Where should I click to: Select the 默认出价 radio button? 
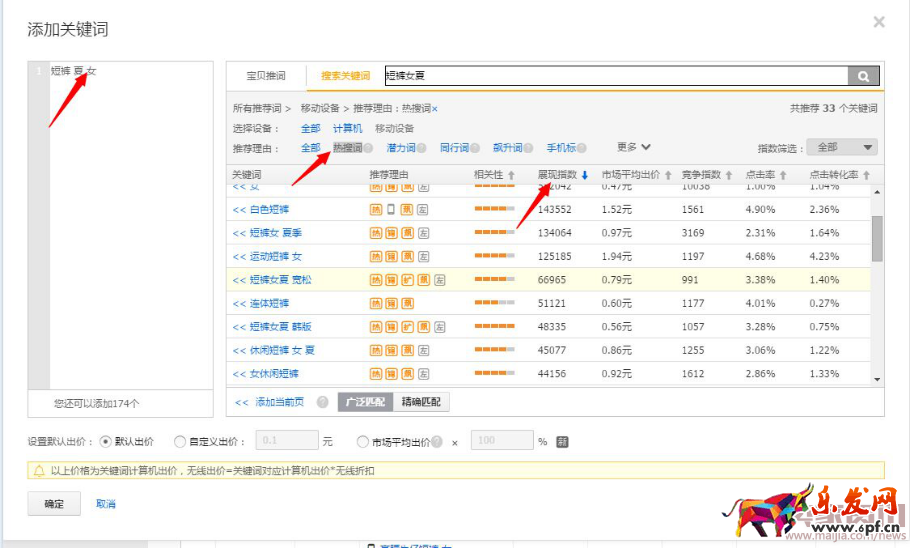(x=105, y=442)
